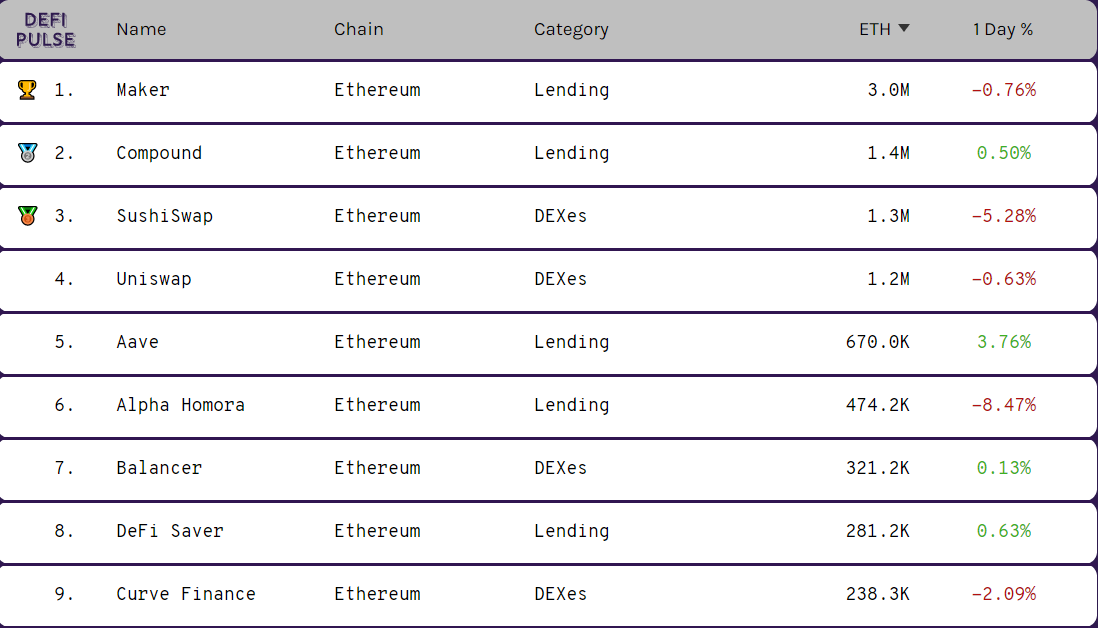
Task: Click the silver medal icon beside Compound
Action: pyautogui.click(x=27, y=153)
